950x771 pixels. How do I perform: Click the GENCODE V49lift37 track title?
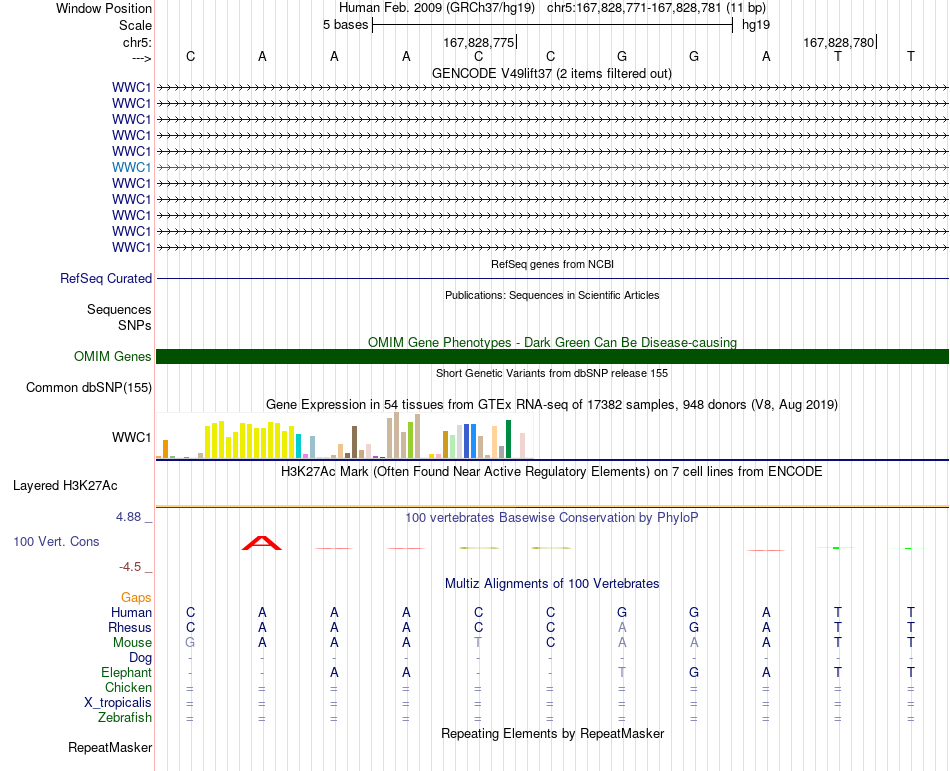[551, 74]
